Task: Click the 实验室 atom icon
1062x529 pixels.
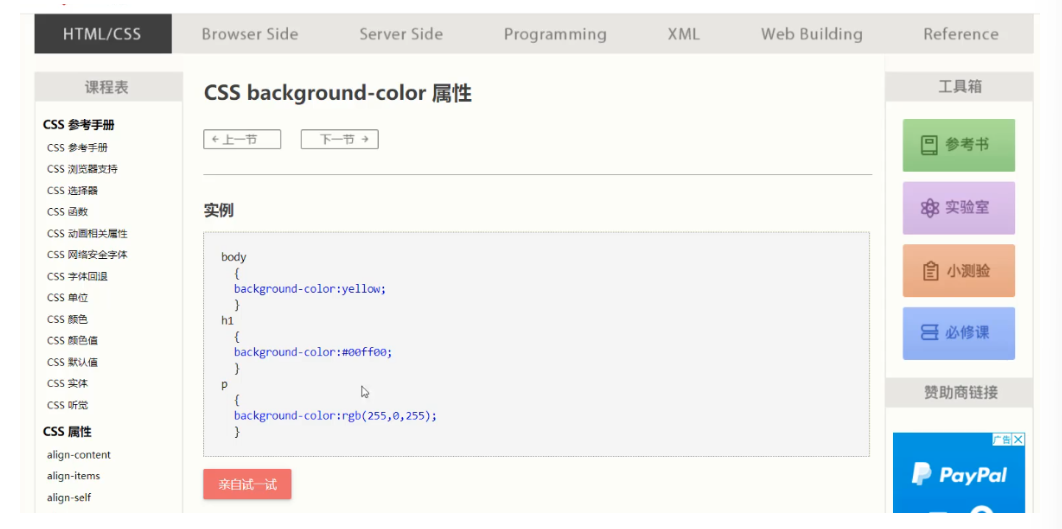Action: pos(930,208)
